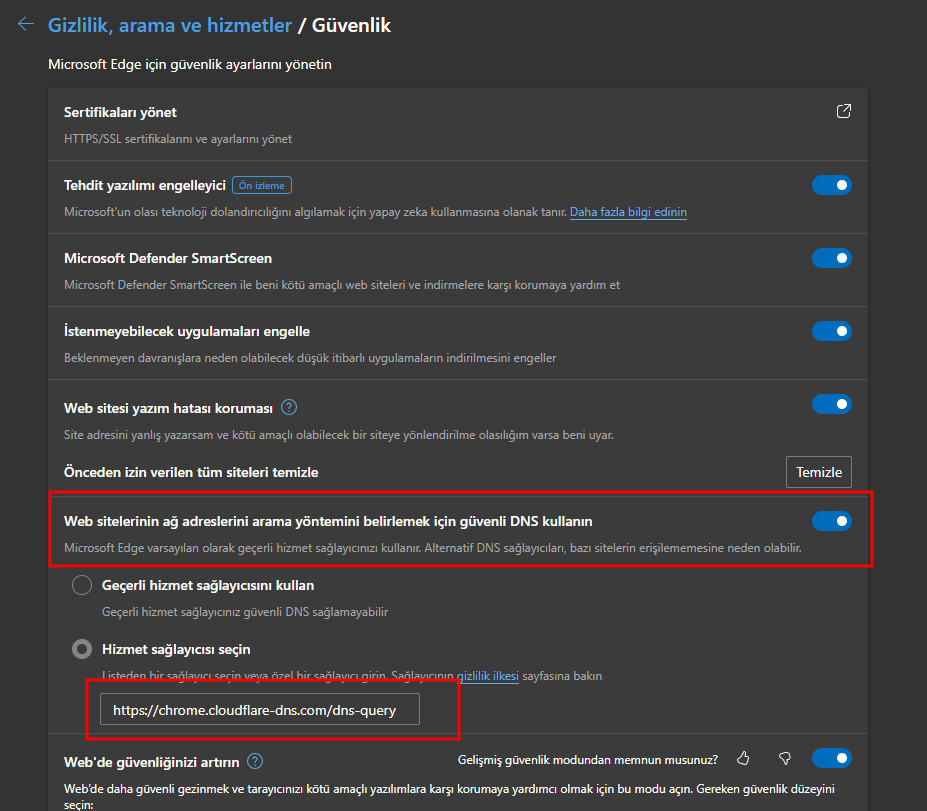This screenshot has height=811, width=927.
Task: Select Hizmet sağlayıcısı seçin radio button
Action: click(82, 649)
